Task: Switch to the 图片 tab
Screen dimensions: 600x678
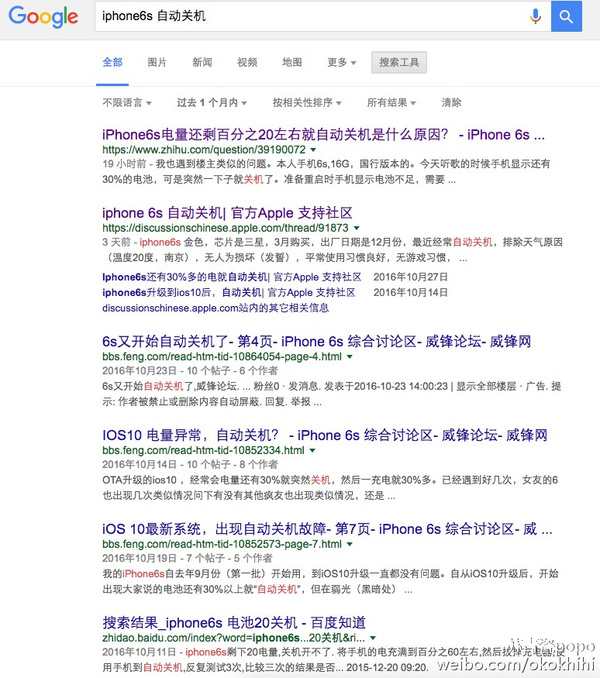Action: tap(157, 62)
